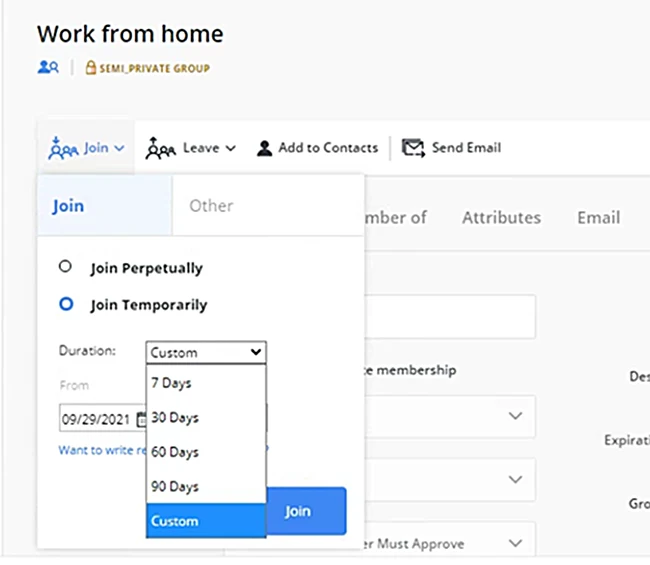Choose 7 Days from the duration list

coord(206,383)
